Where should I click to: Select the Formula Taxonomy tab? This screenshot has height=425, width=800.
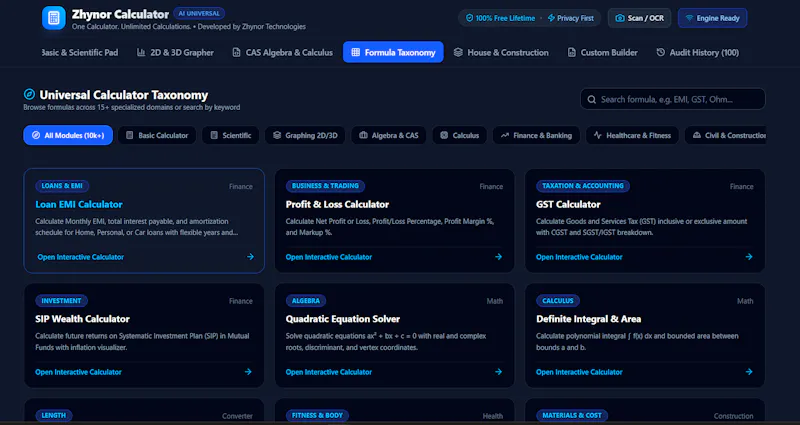click(393, 52)
